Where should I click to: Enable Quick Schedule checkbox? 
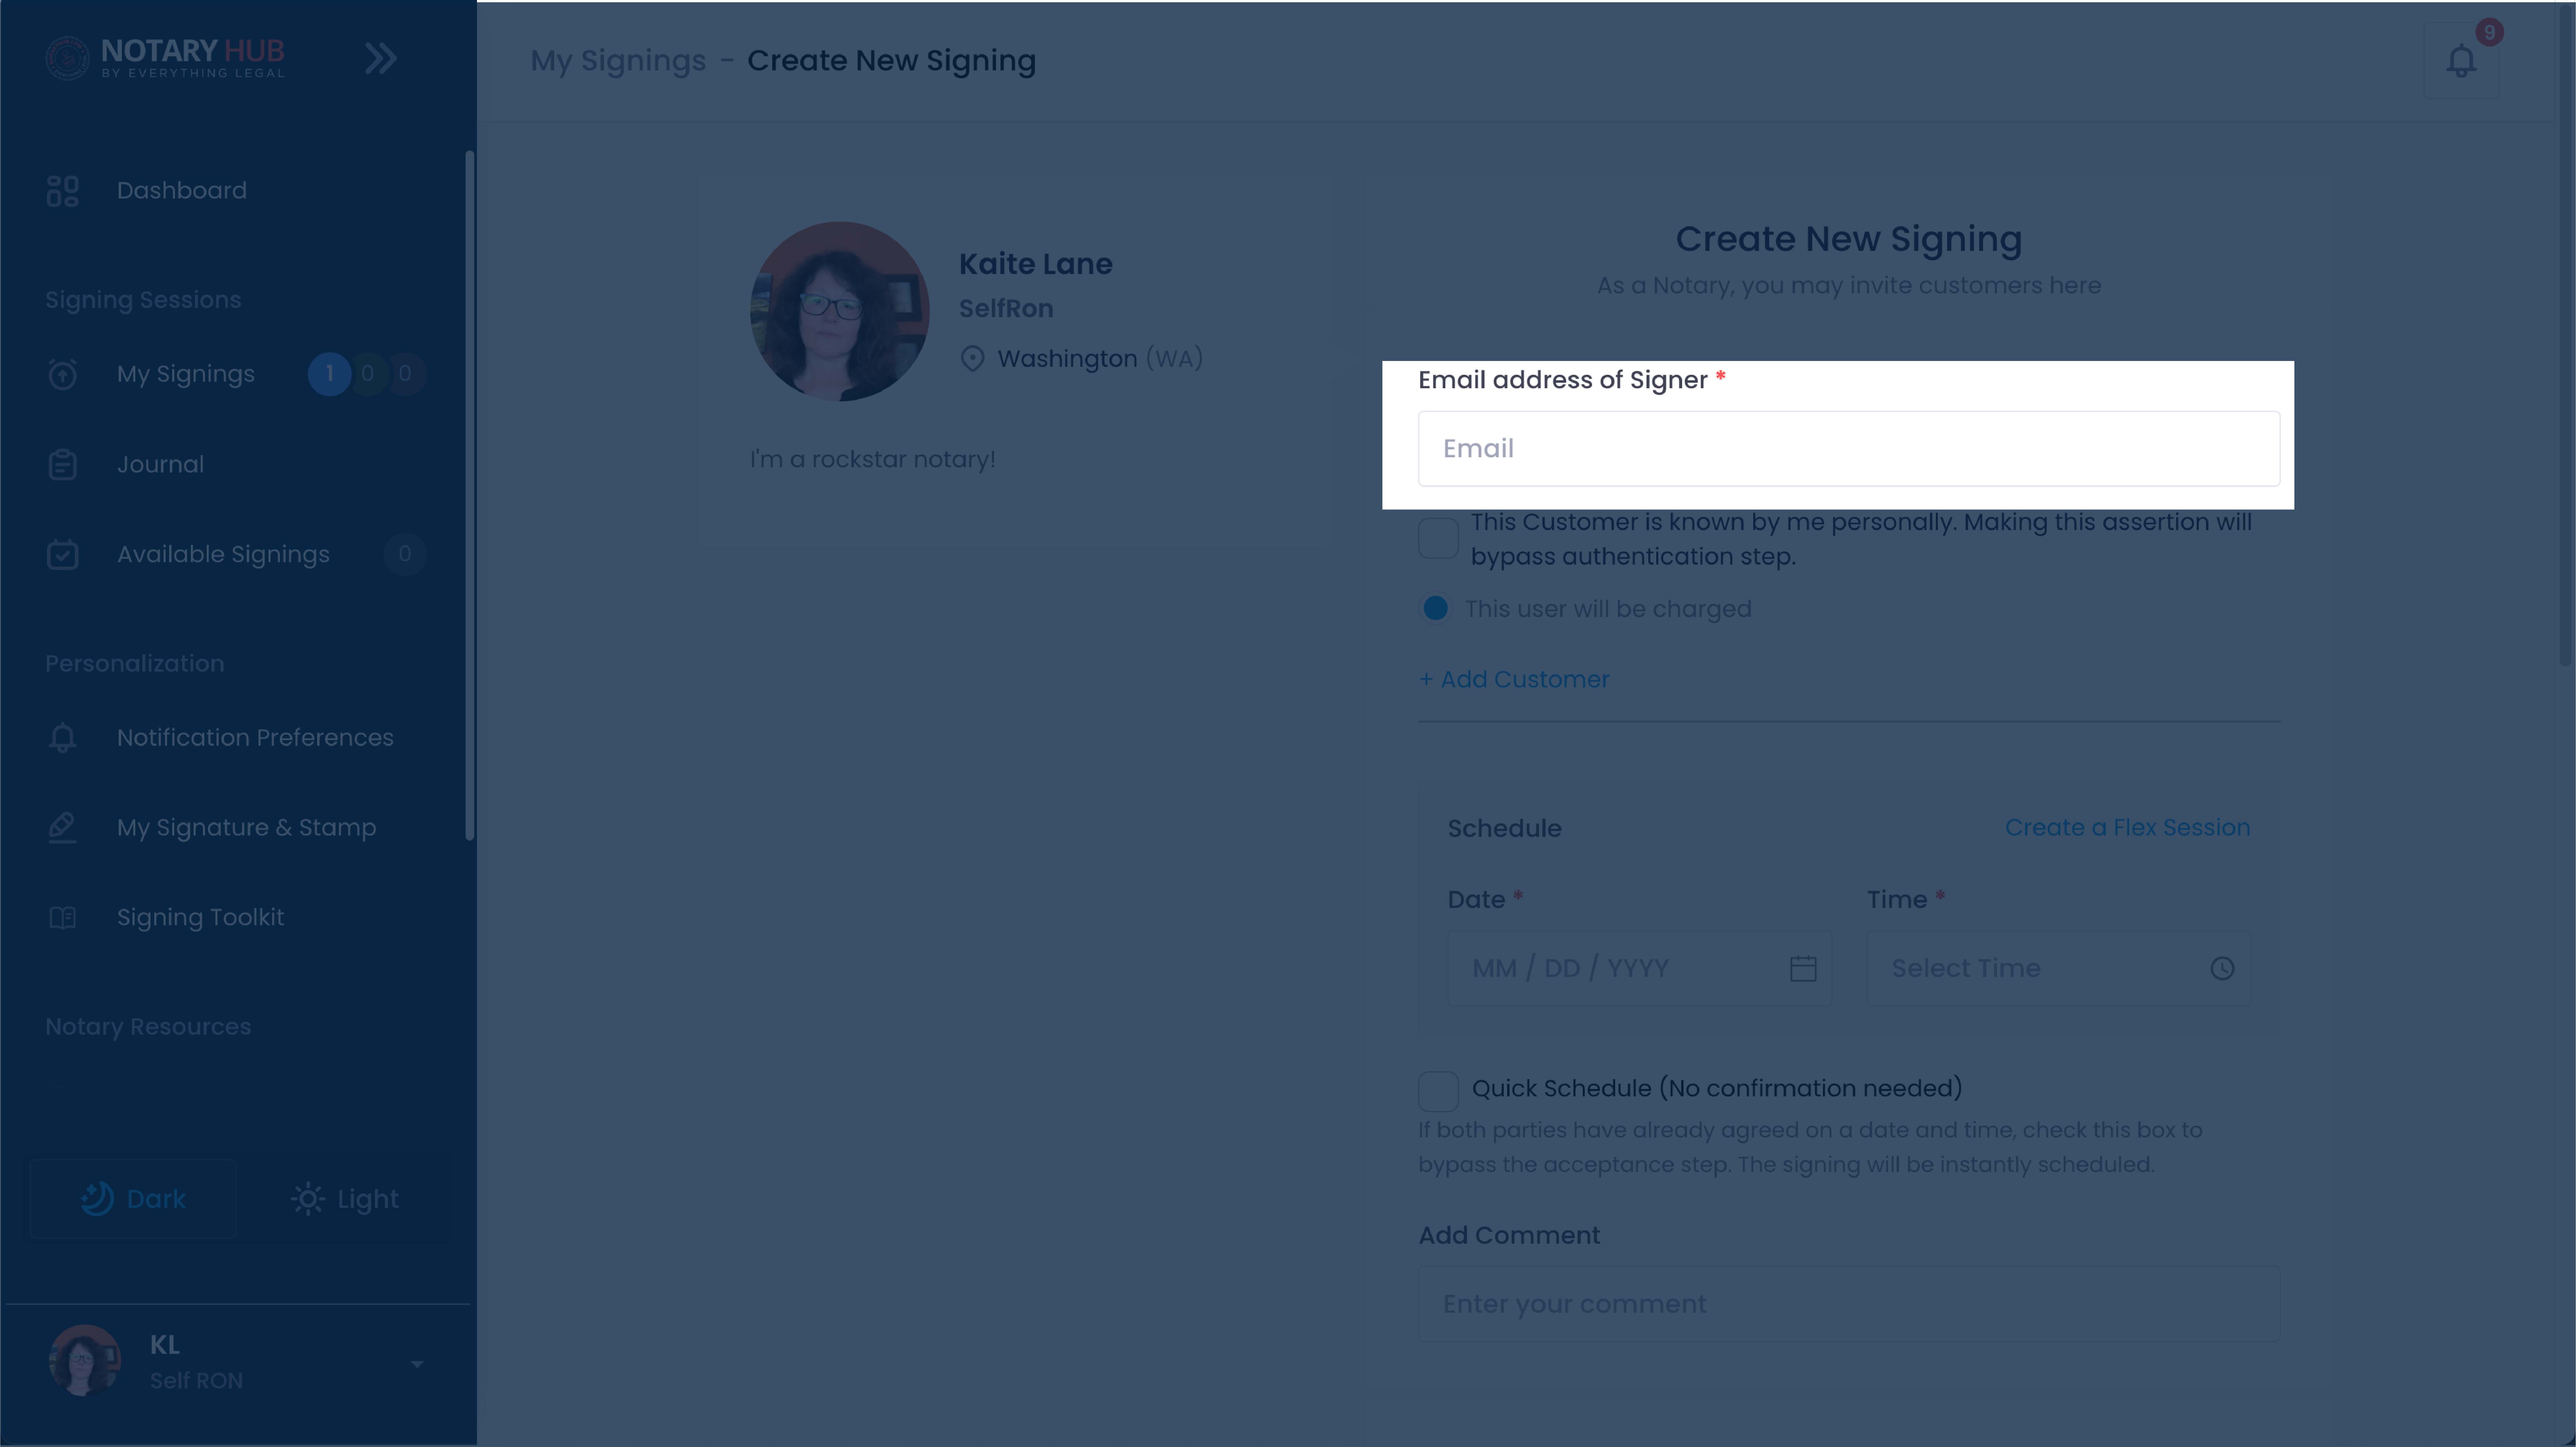(1438, 1091)
